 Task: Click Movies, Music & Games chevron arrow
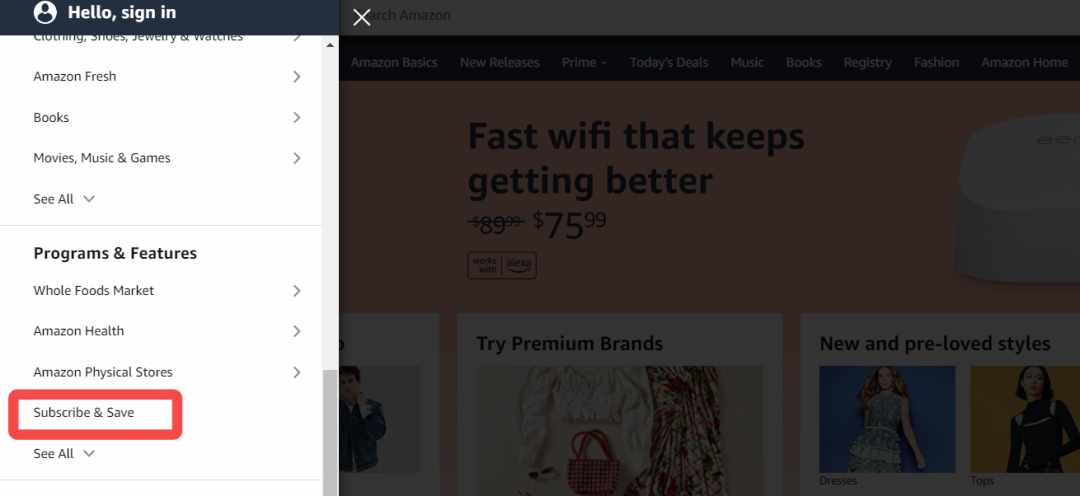click(297, 158)
